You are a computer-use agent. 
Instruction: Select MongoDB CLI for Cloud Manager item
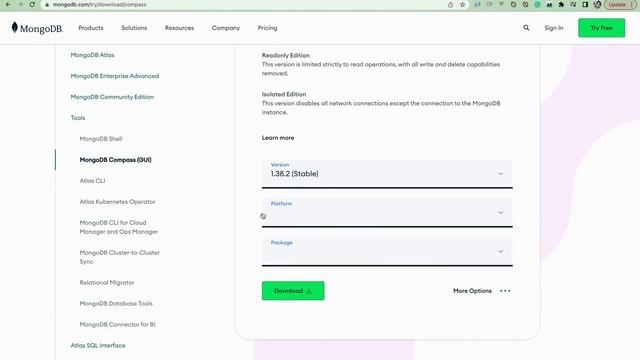(118, 227)
